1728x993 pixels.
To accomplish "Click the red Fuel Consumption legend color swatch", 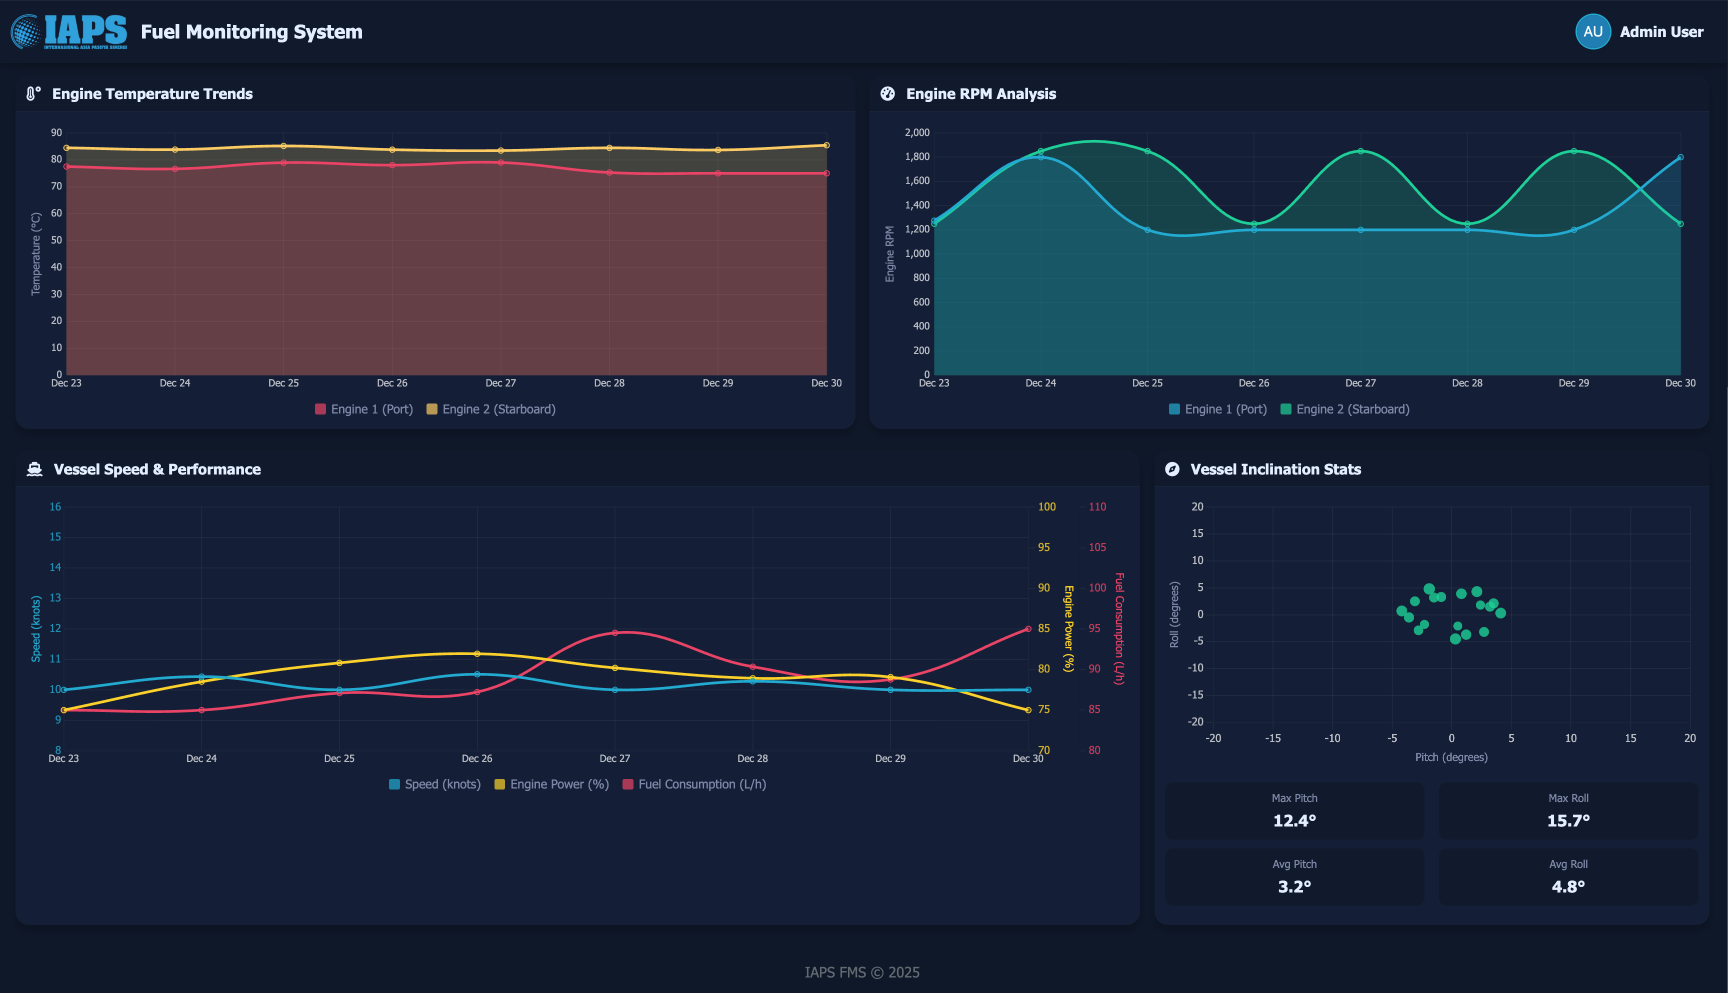I will (x=628, y=785).
